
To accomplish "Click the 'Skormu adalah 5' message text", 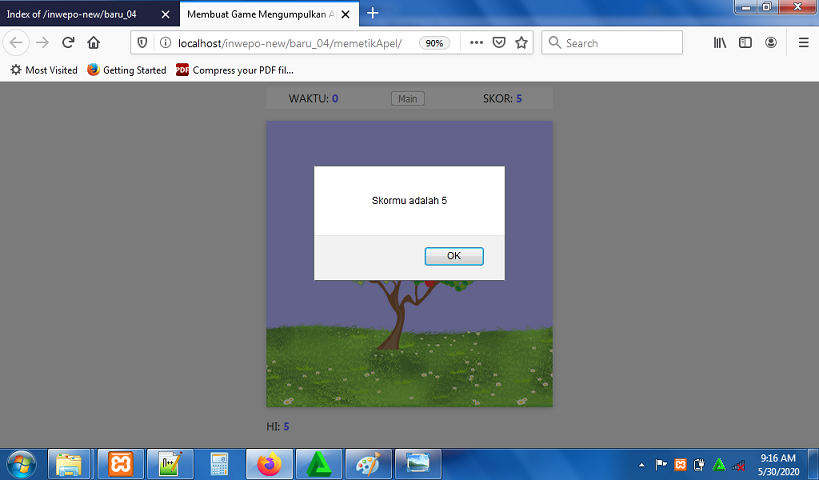I will [409, 201].
